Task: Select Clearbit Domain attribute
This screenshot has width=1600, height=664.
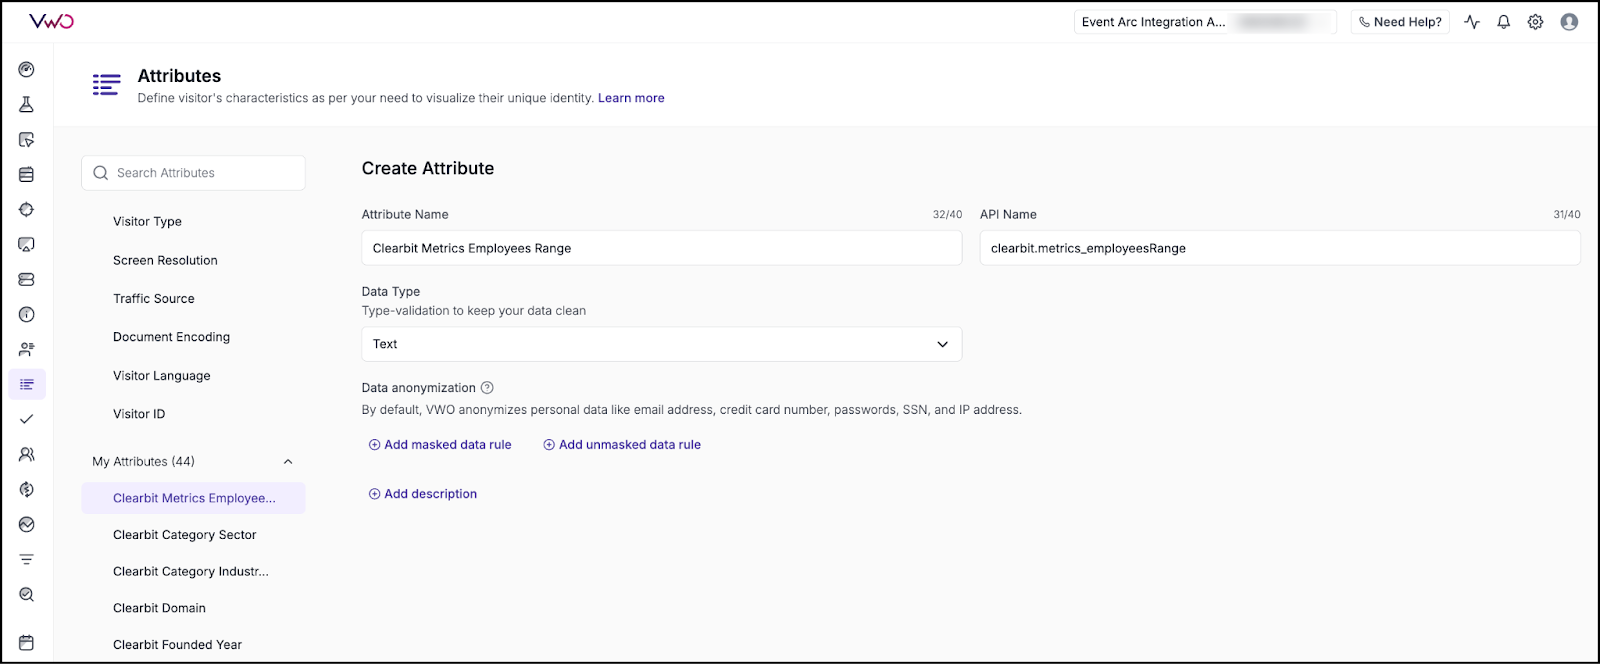Action: (x=159, y=608)
